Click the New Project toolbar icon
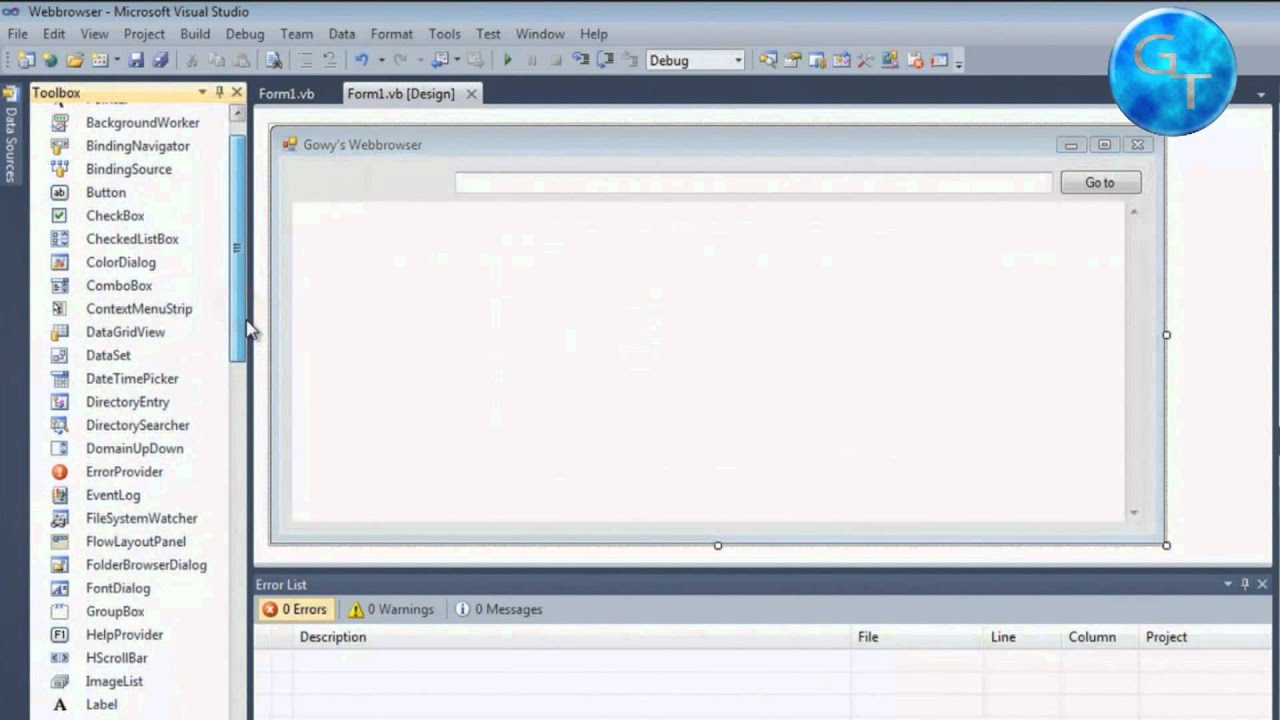1280x720 pixels. [x=25, y=60]
